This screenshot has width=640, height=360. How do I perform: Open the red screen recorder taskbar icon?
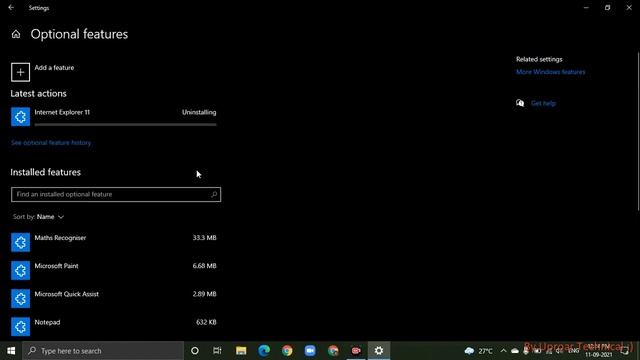click(356, 351)
